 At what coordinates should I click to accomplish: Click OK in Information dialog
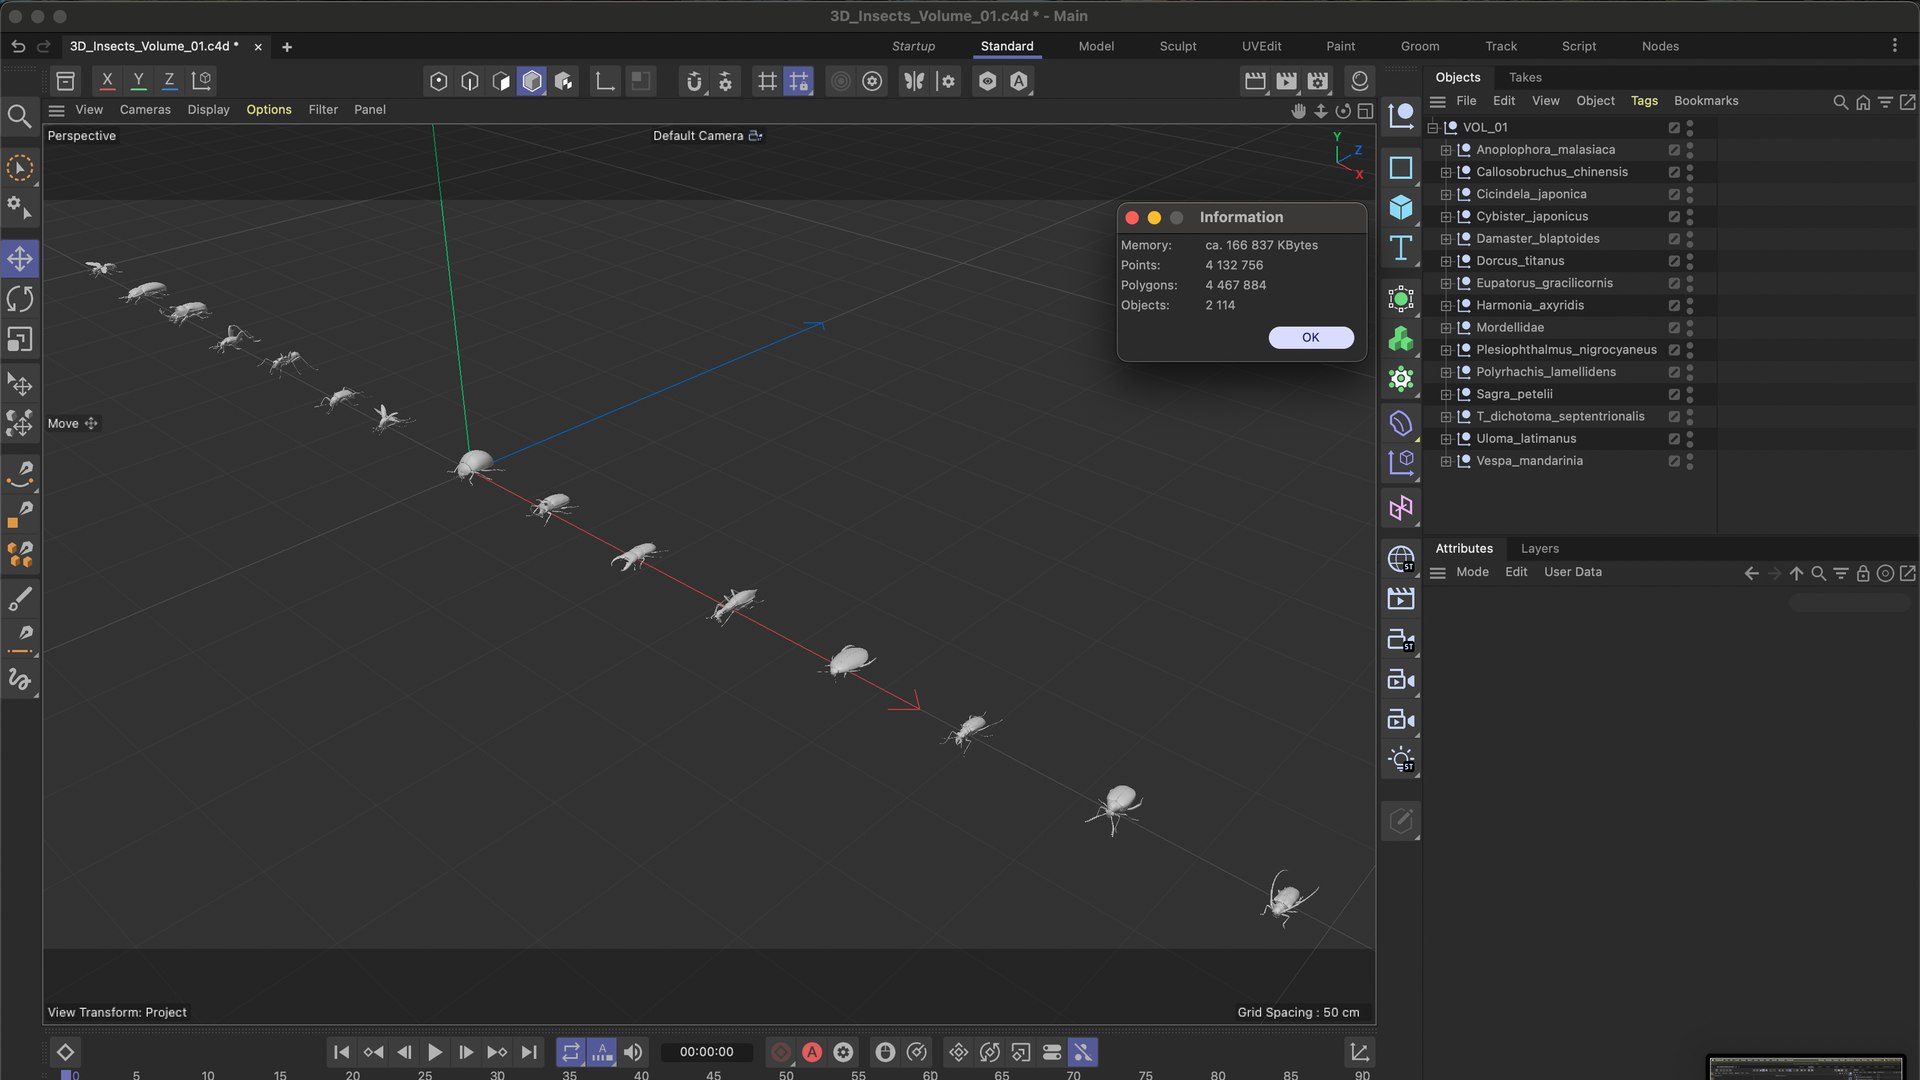click(1311, 337)
